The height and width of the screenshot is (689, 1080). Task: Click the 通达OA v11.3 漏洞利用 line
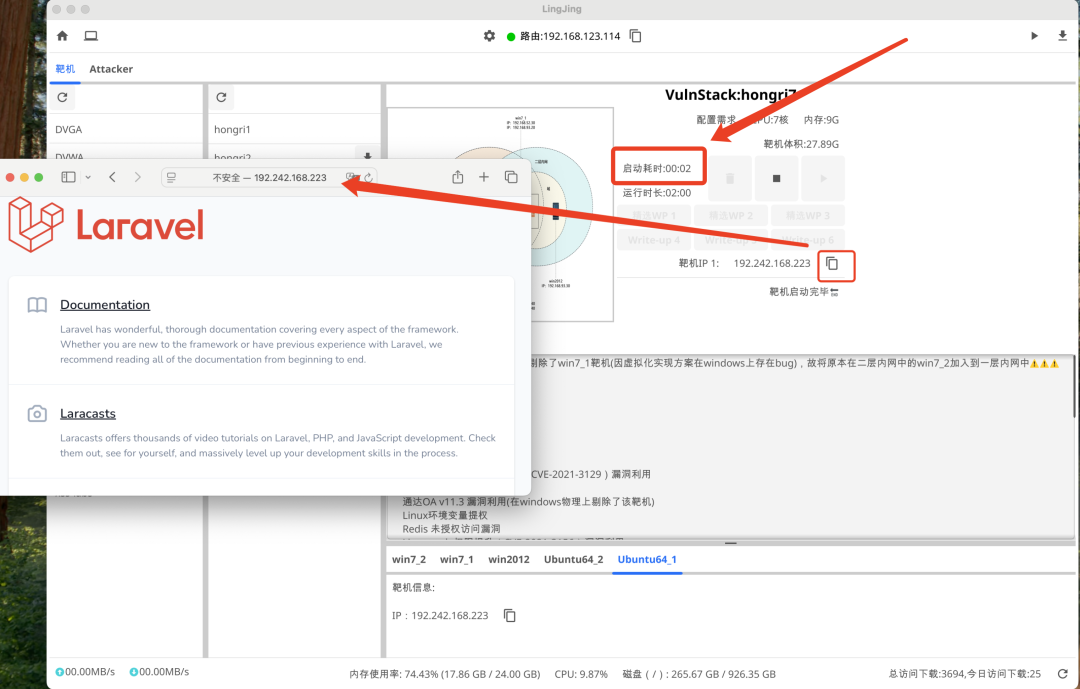[x=528, y=502]
